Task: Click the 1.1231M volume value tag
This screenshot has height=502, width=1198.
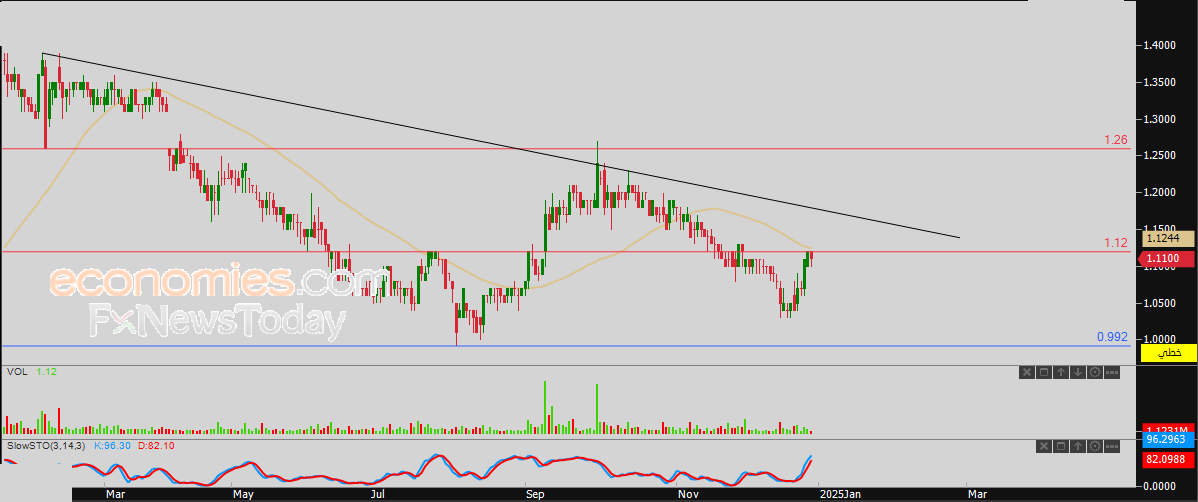Action: (1168, 429)
